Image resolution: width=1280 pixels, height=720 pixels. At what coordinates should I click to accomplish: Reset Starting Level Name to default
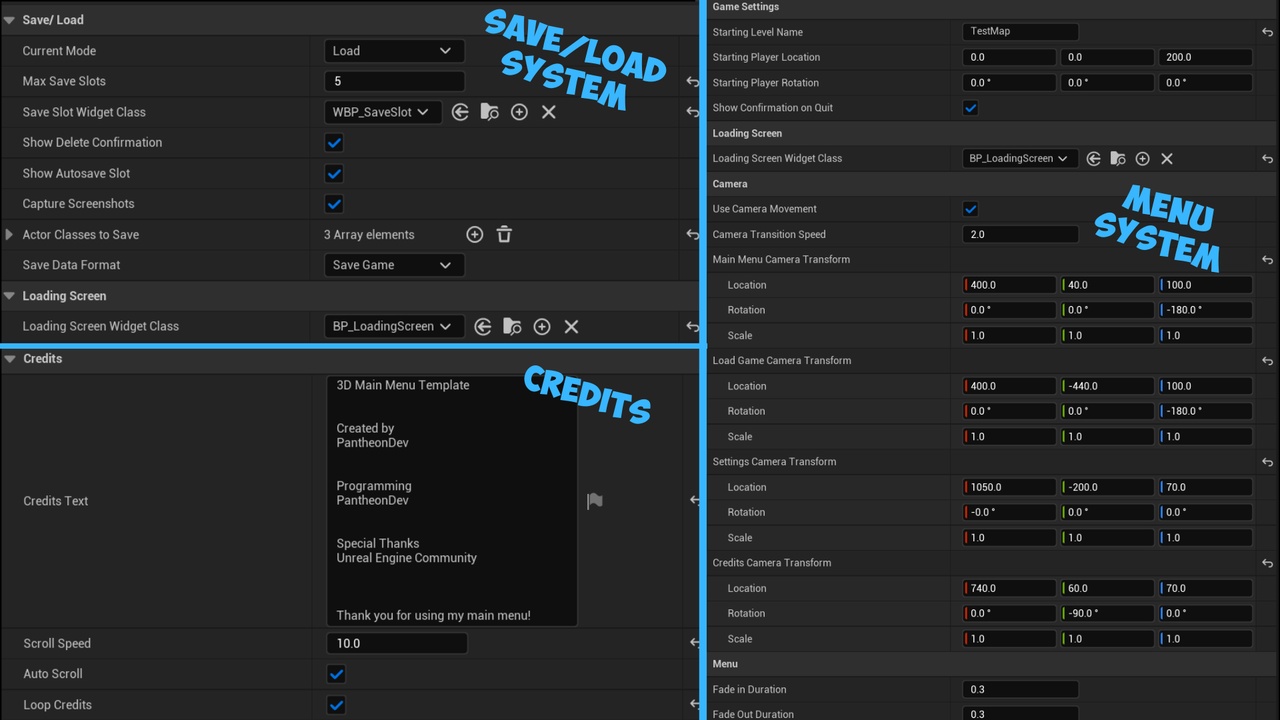pyautogui.click(x=1267, y=32)
